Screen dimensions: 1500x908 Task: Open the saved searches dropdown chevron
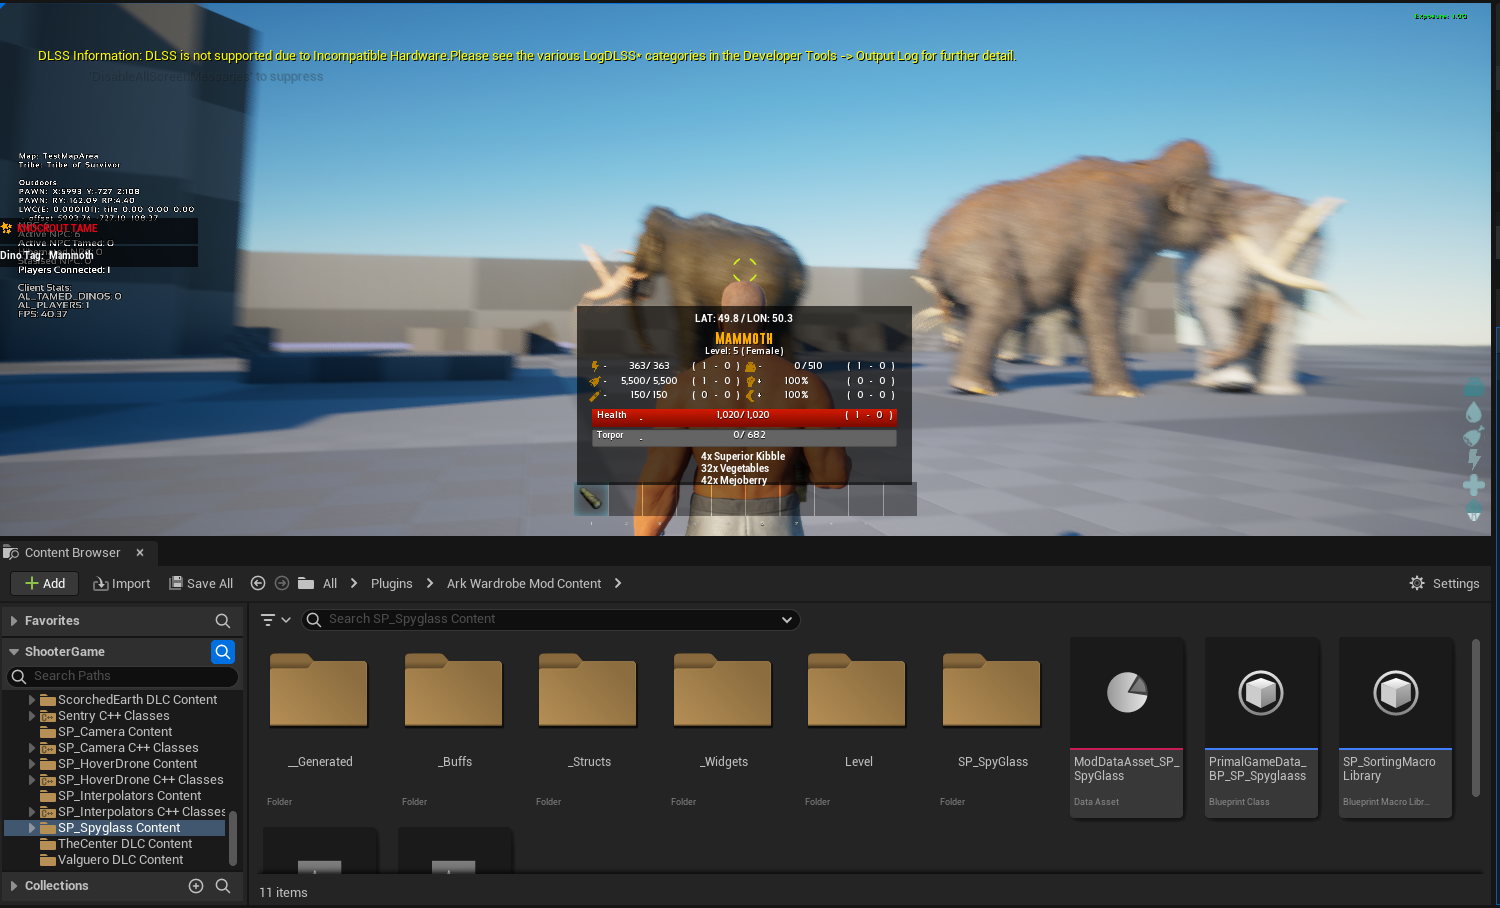point(787,620)
